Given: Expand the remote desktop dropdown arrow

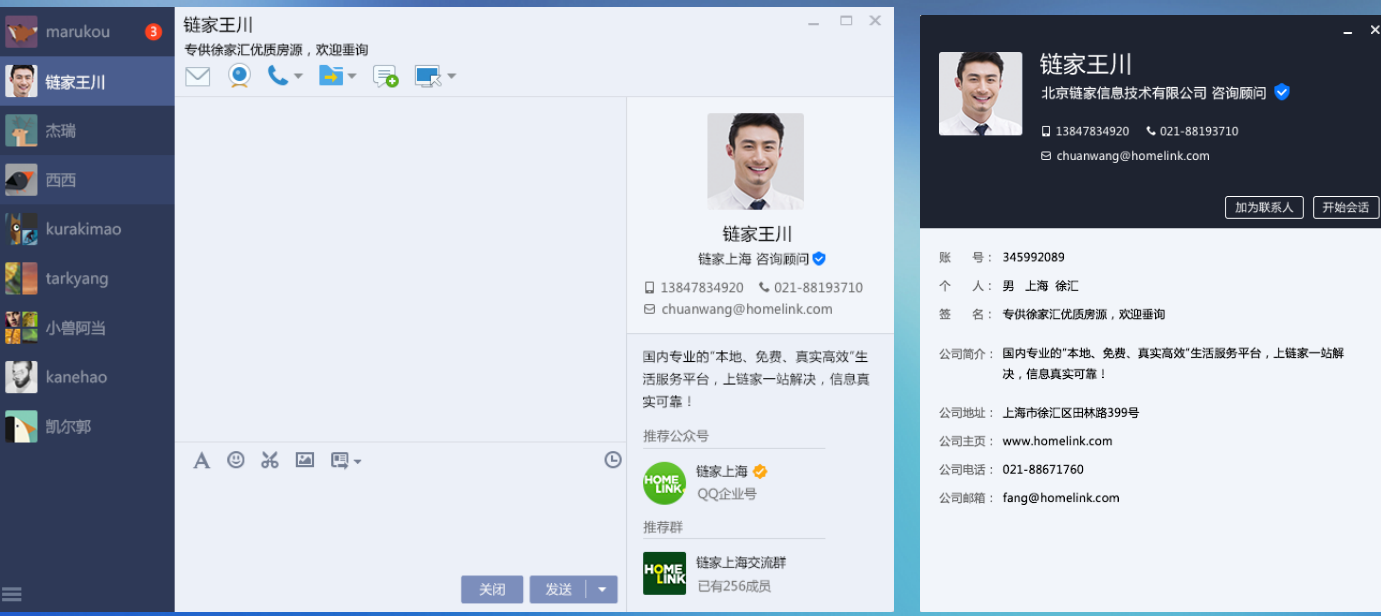Looking at the screenshot, I should [451, 76].
